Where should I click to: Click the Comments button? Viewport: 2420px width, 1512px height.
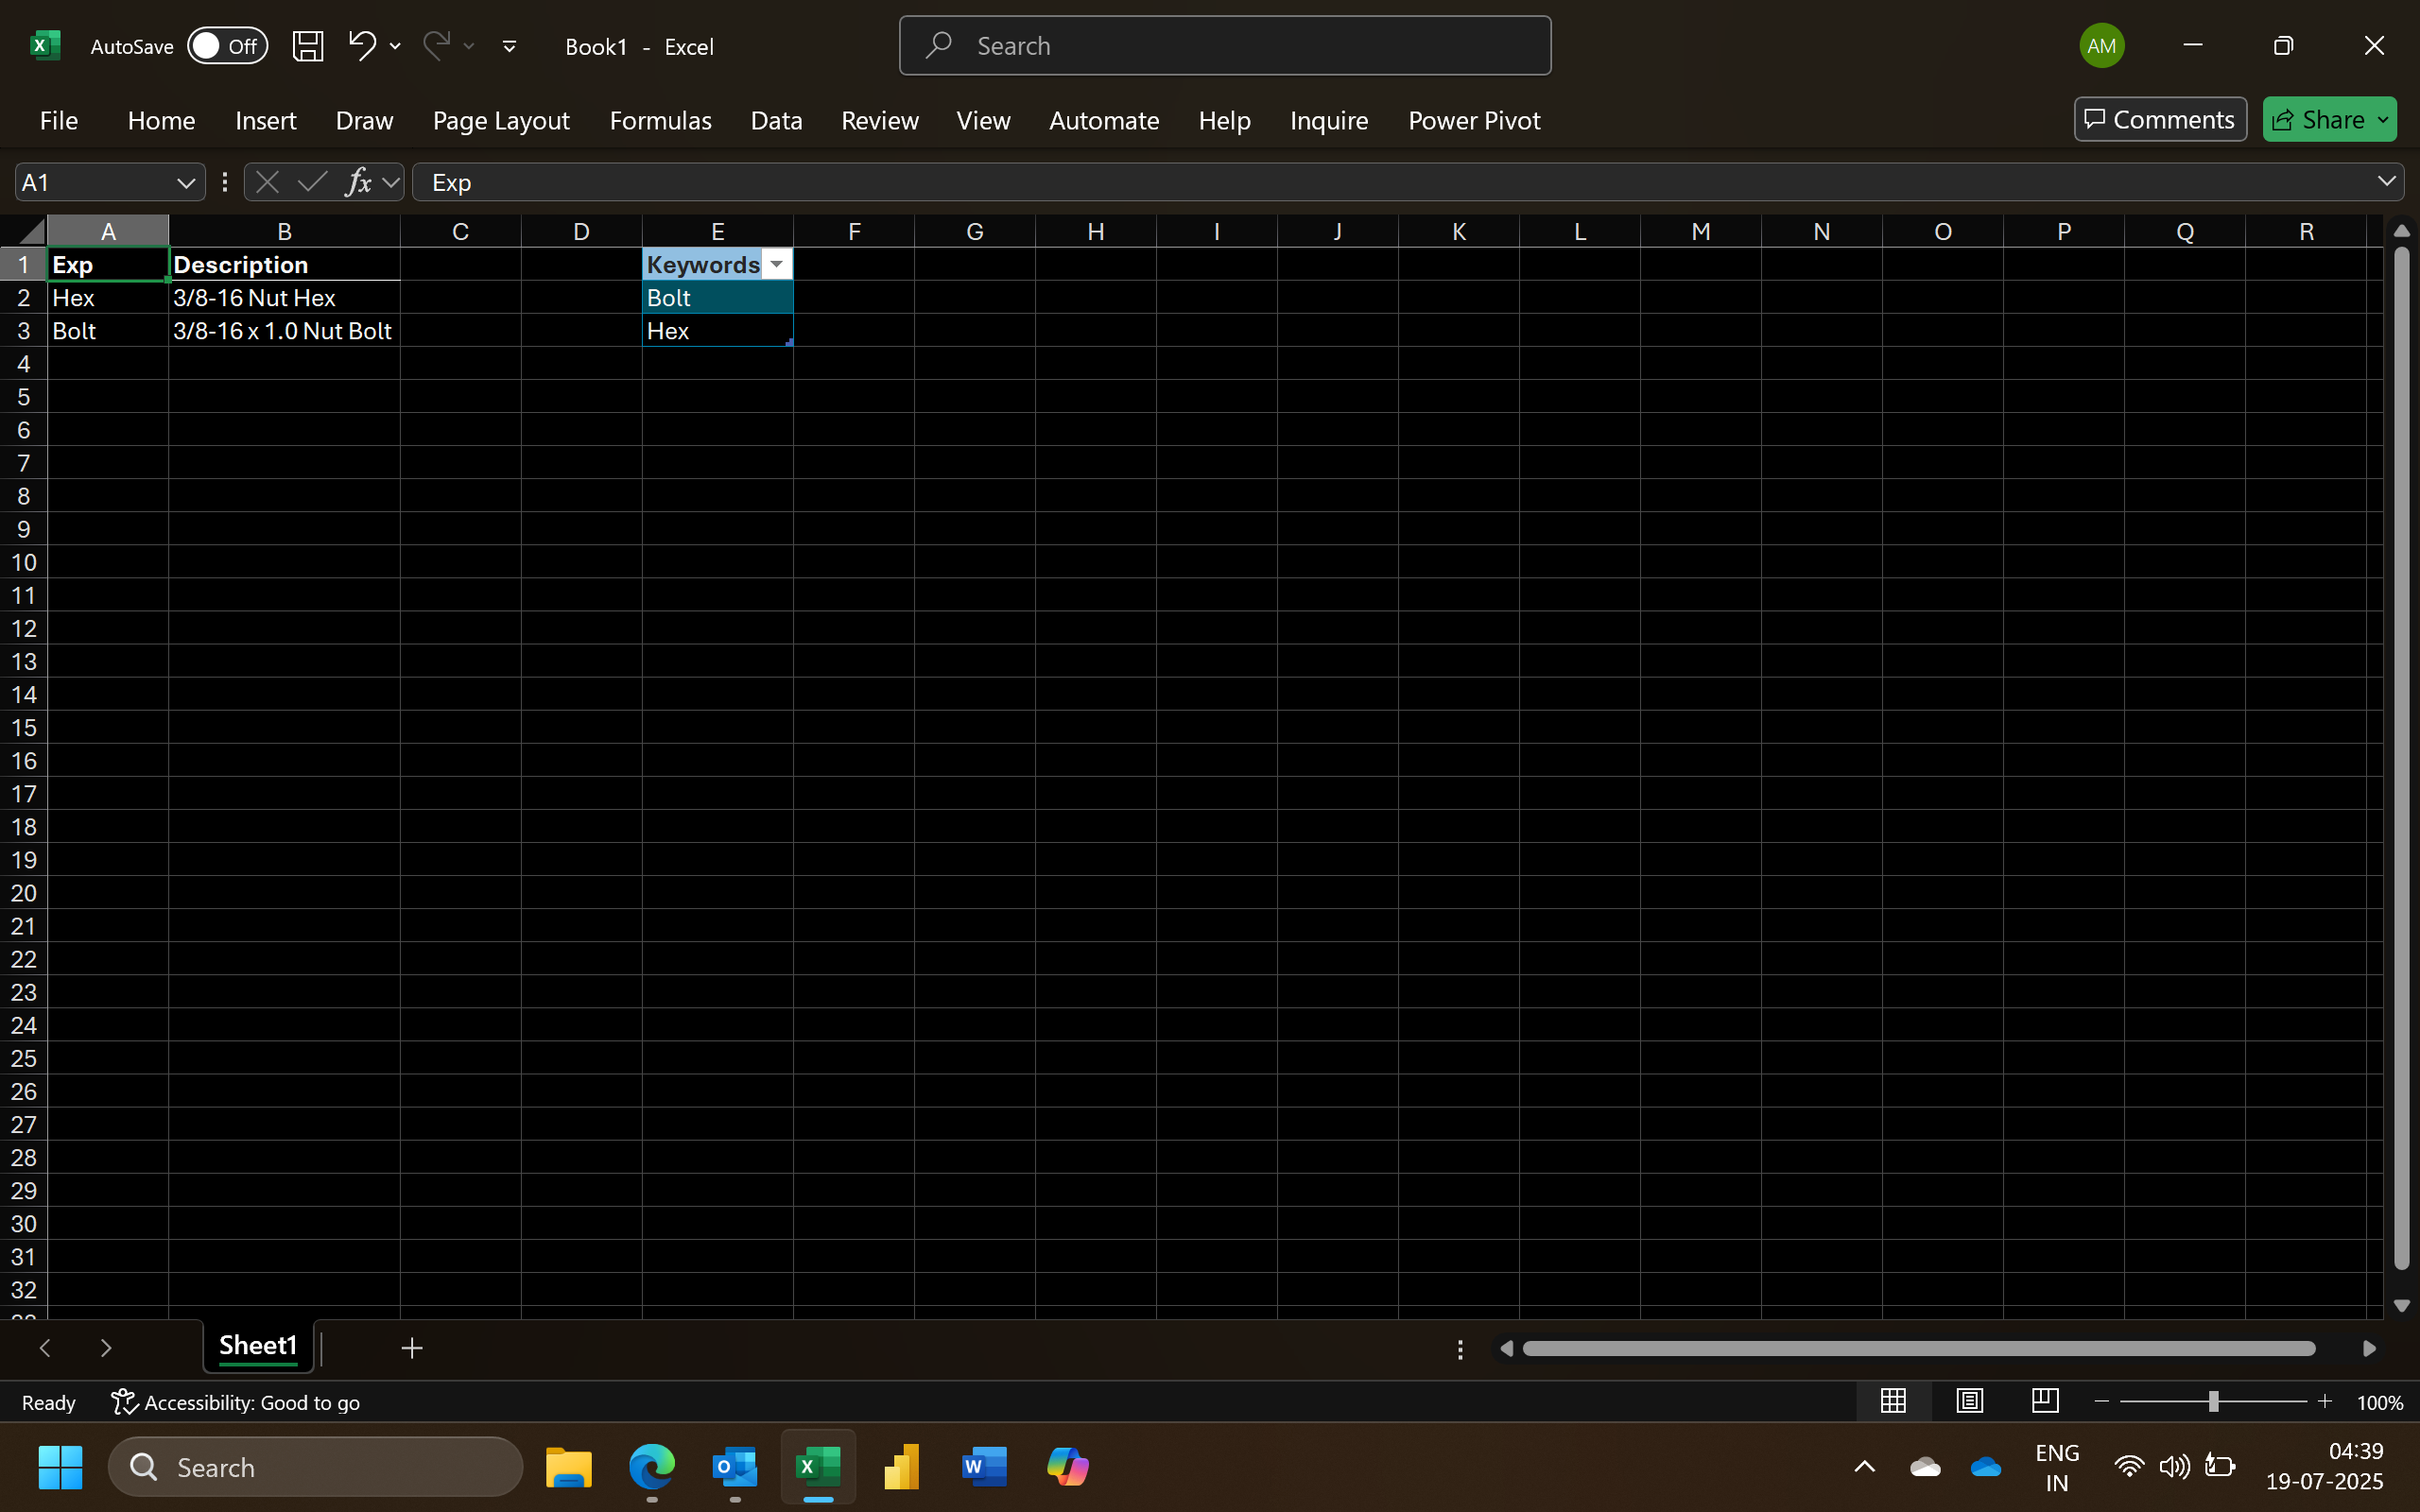(2159, 120)
